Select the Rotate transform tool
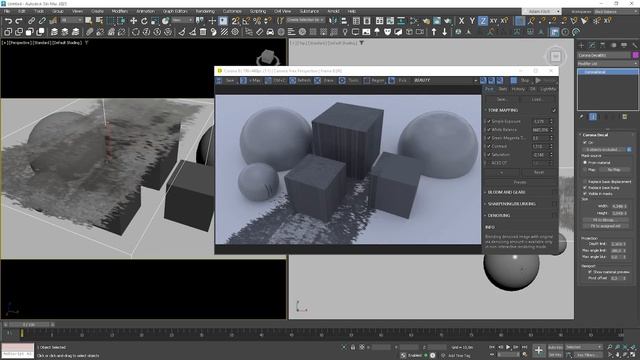 click(144, 21)
